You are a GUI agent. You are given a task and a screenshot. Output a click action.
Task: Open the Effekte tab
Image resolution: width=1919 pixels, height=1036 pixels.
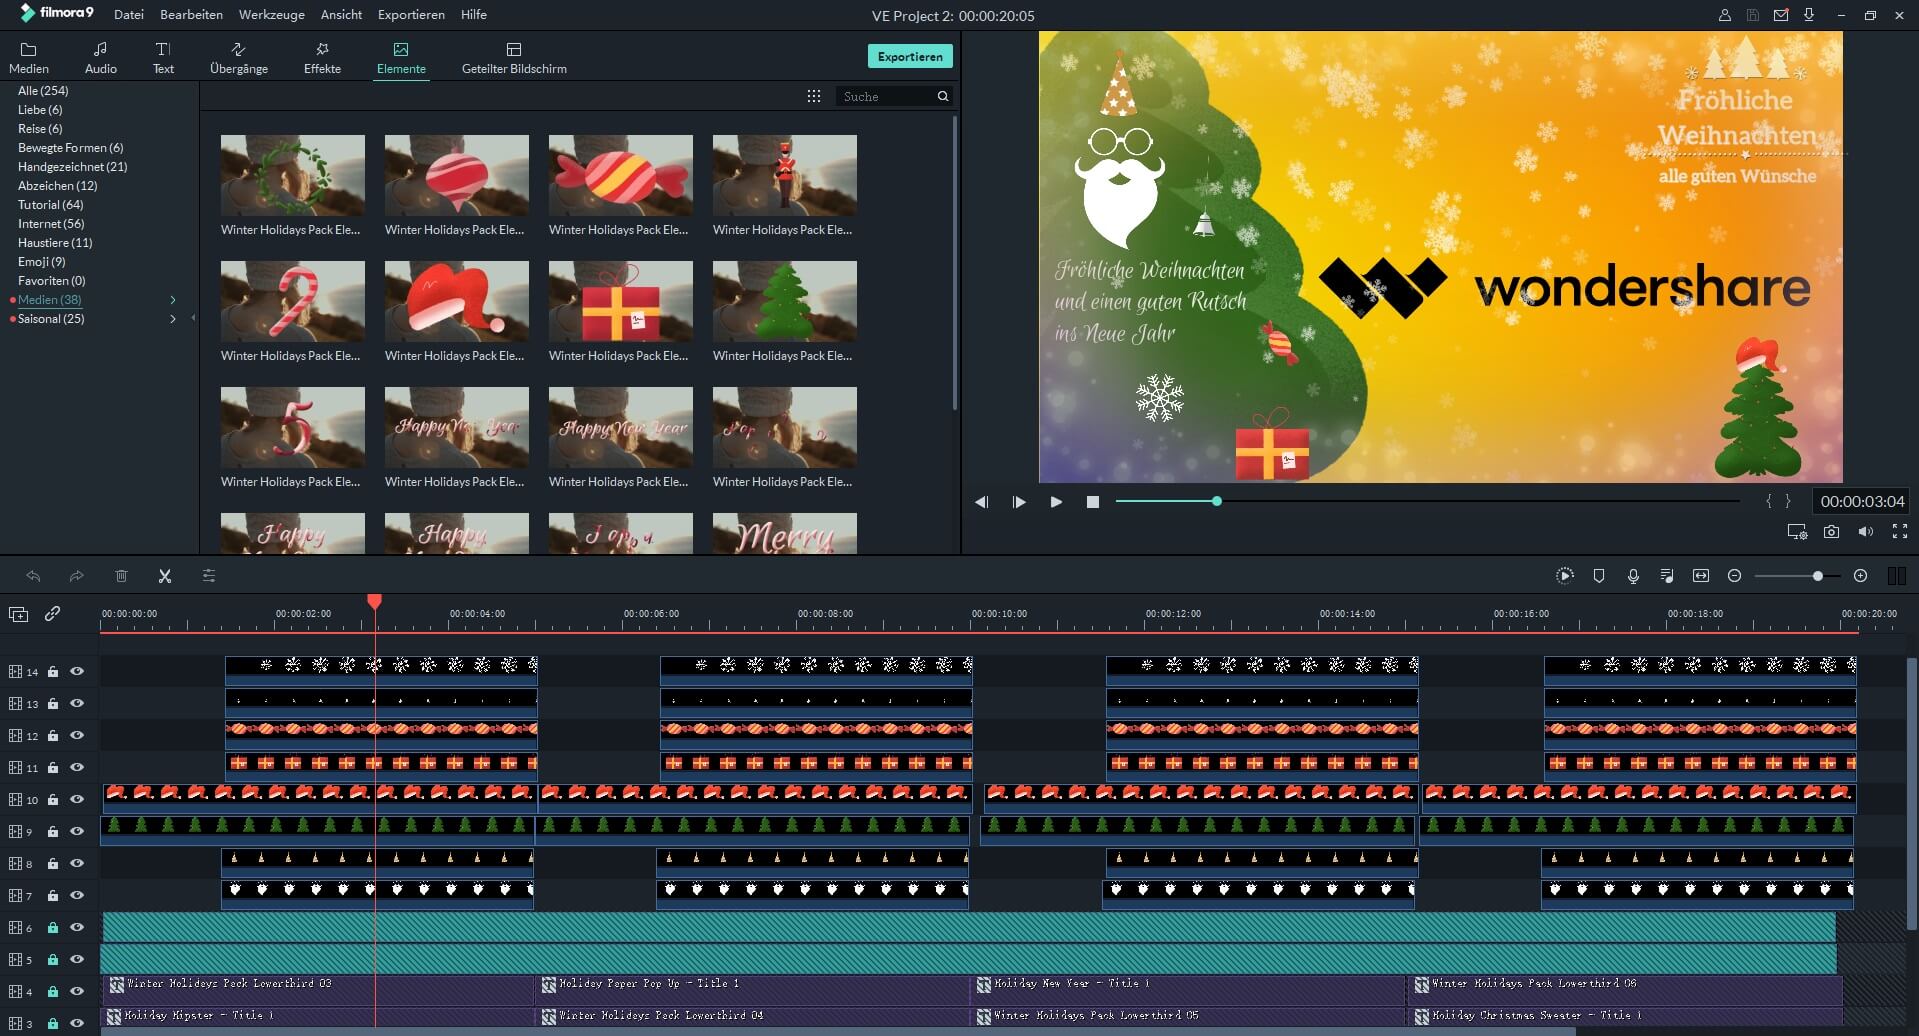click(x=322, y=58)
